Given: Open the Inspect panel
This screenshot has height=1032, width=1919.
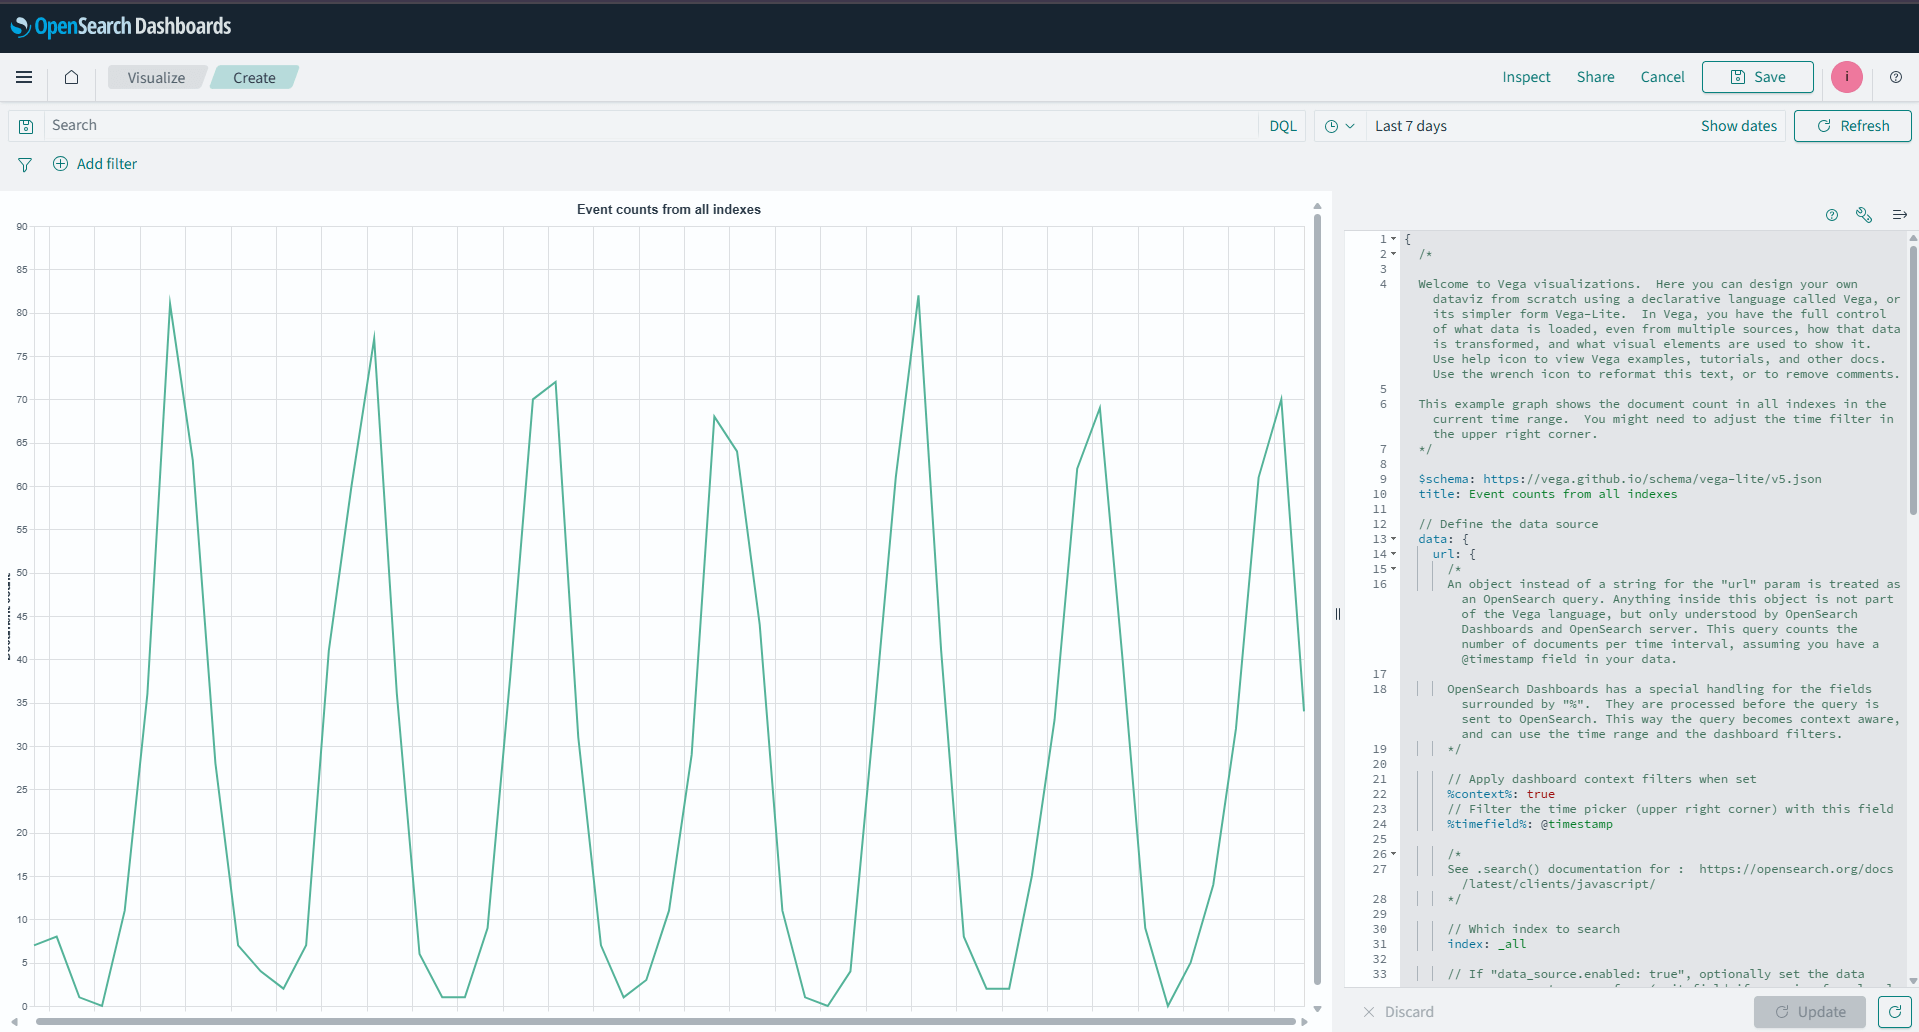Looking at the screenshot, I should [x=1525, y=77].
